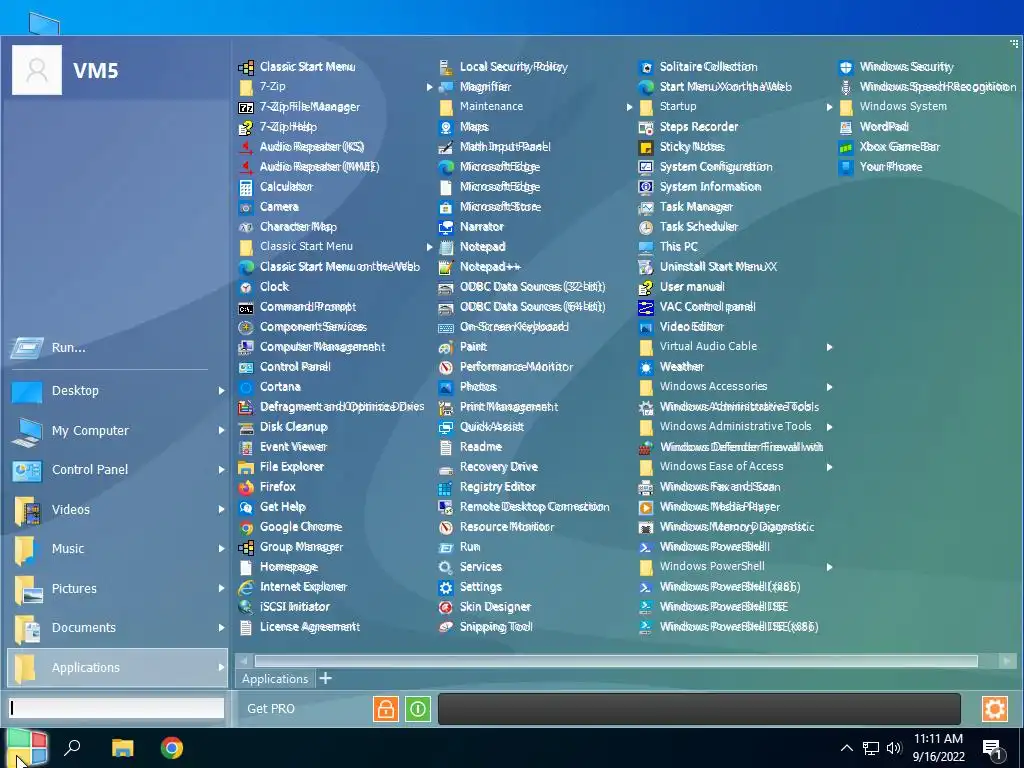Open My Computer in the left pane

click(118, 431)
